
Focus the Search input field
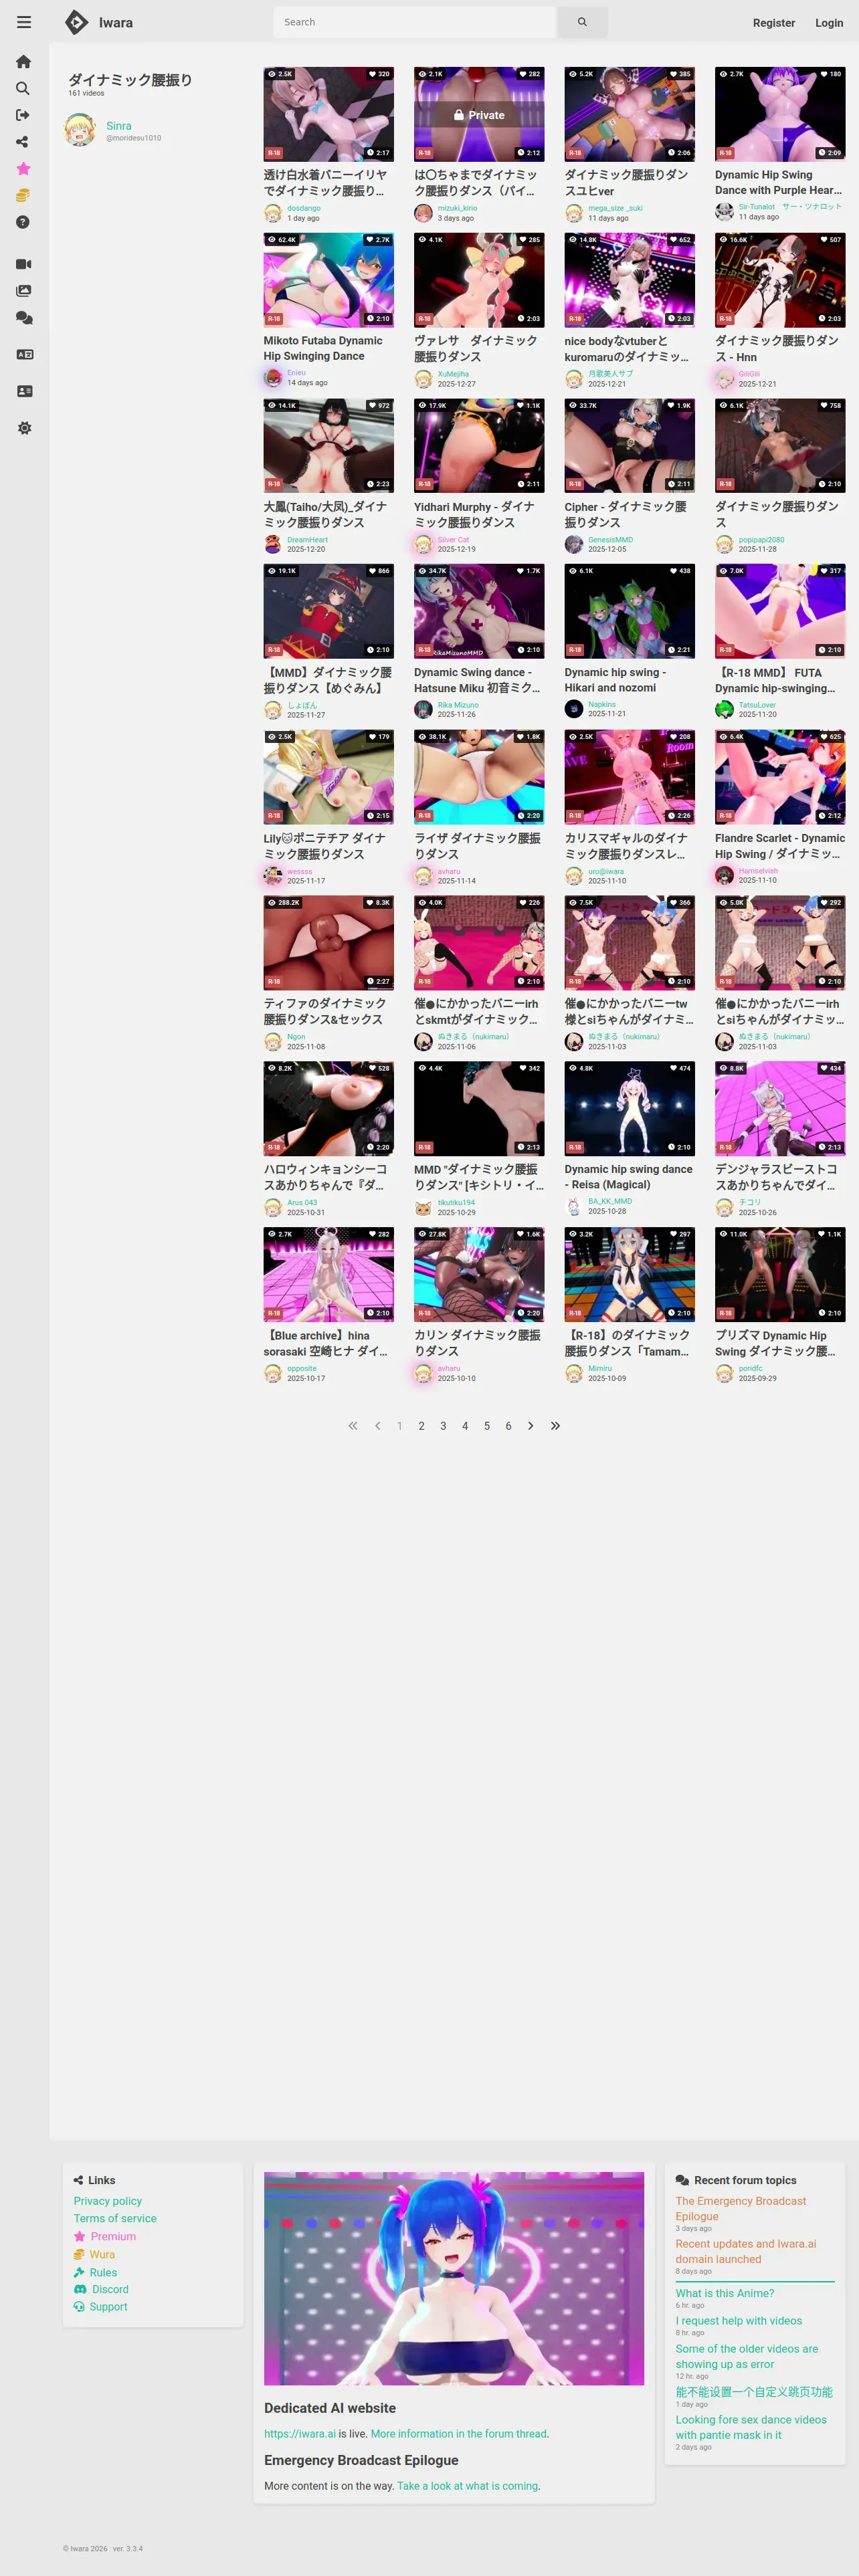click(x=414, y=22)
